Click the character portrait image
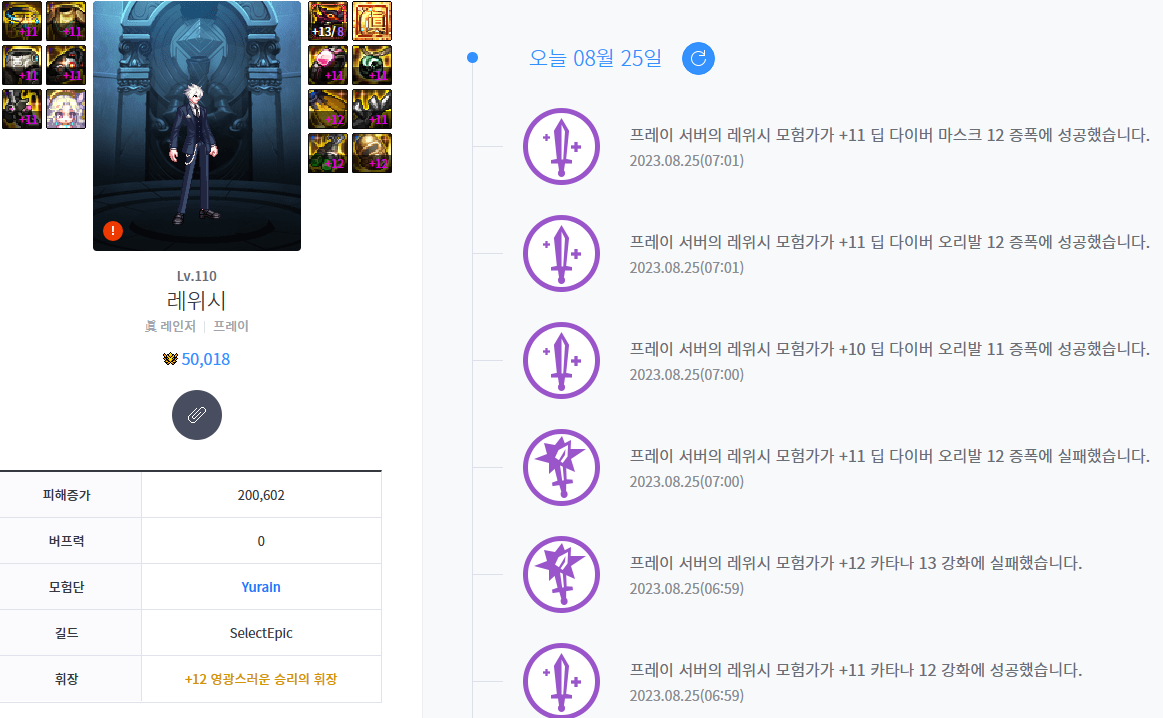Viewport: 1163px width, 718px height. (197, 125)
